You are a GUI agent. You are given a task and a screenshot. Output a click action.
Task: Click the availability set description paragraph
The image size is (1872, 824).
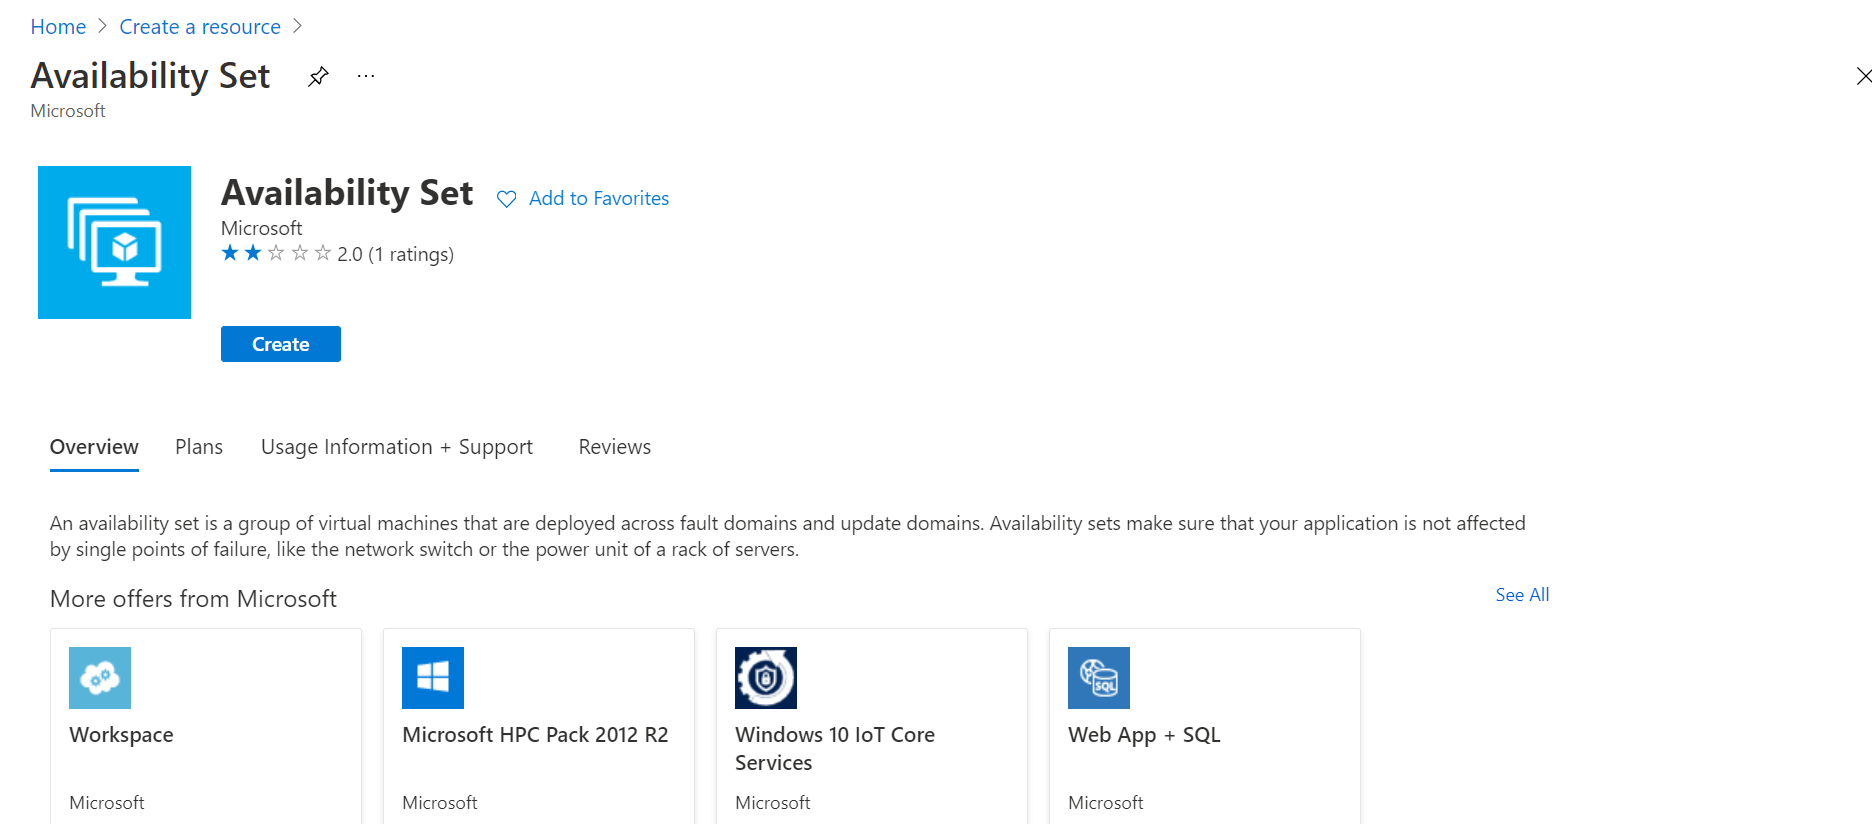(x=788, y=536)
